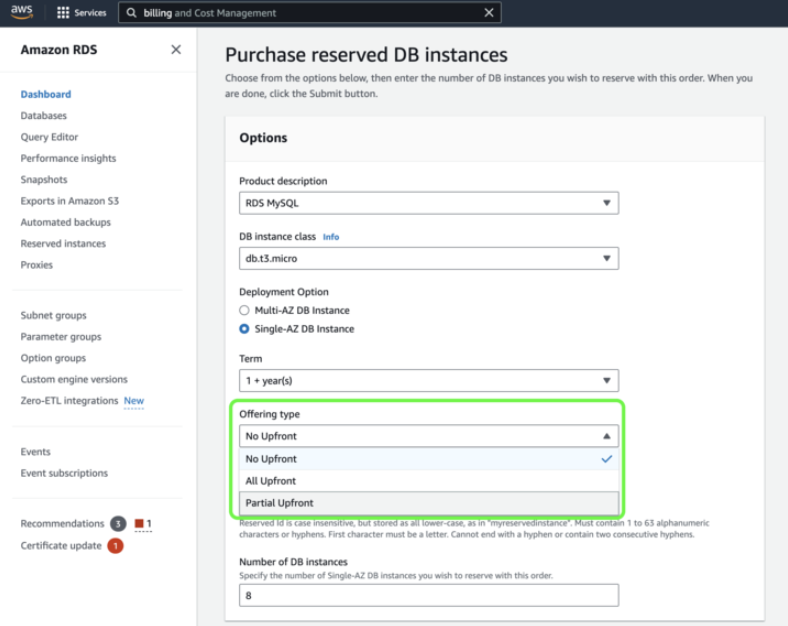The height and width of the screenshot is (626, 788).
Task: Open Automated backups page
Action: tap(66, 223)
